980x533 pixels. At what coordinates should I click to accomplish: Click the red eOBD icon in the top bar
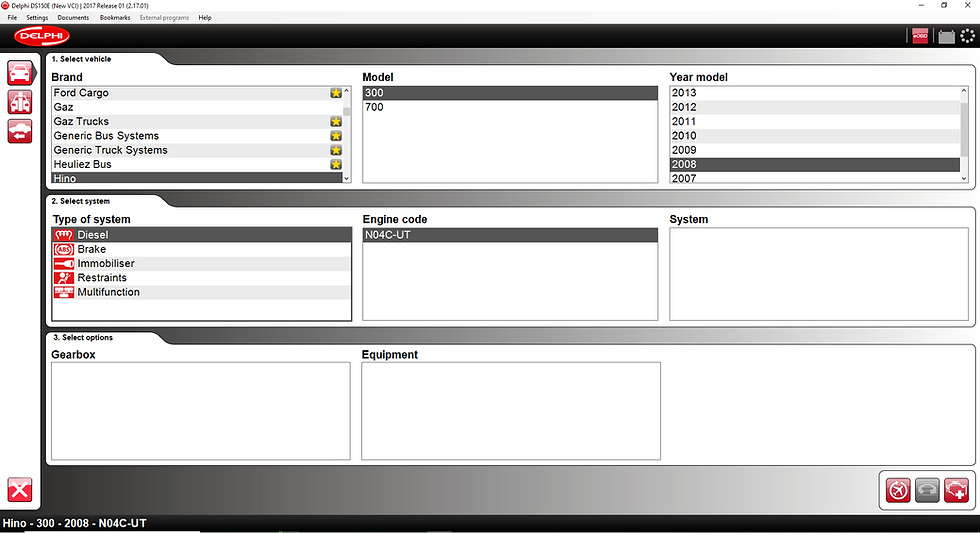[x=920, y=36]
